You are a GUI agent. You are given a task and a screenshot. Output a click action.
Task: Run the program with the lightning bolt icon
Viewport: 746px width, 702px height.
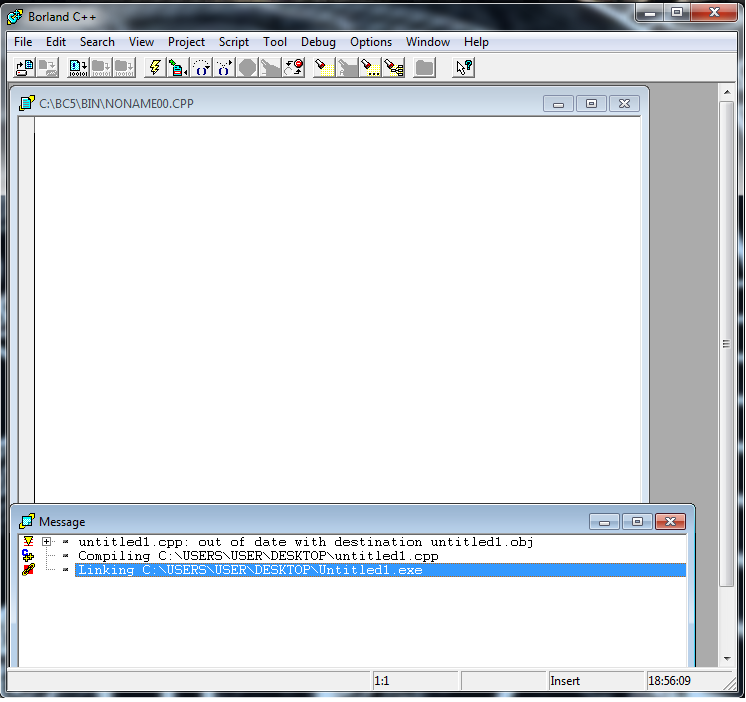pyautogui.click(x=155, y=68)
